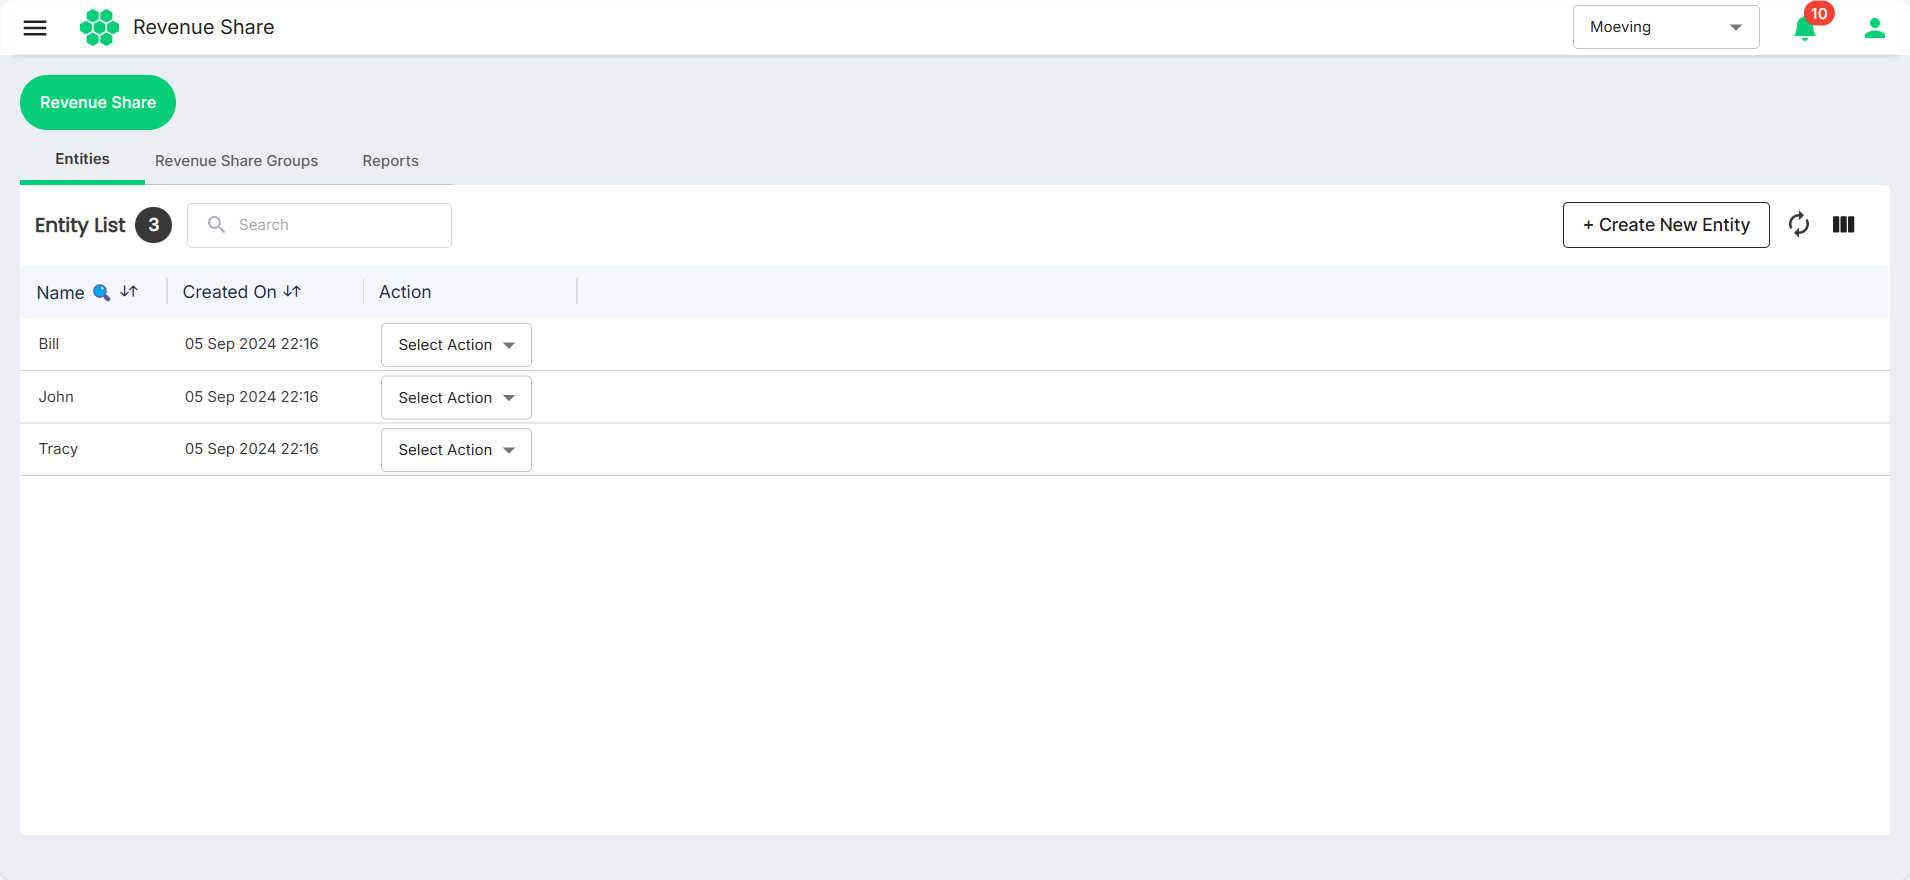
Task: Switch to Revenue Share Groups tab
Action: (x=236, y=161)
